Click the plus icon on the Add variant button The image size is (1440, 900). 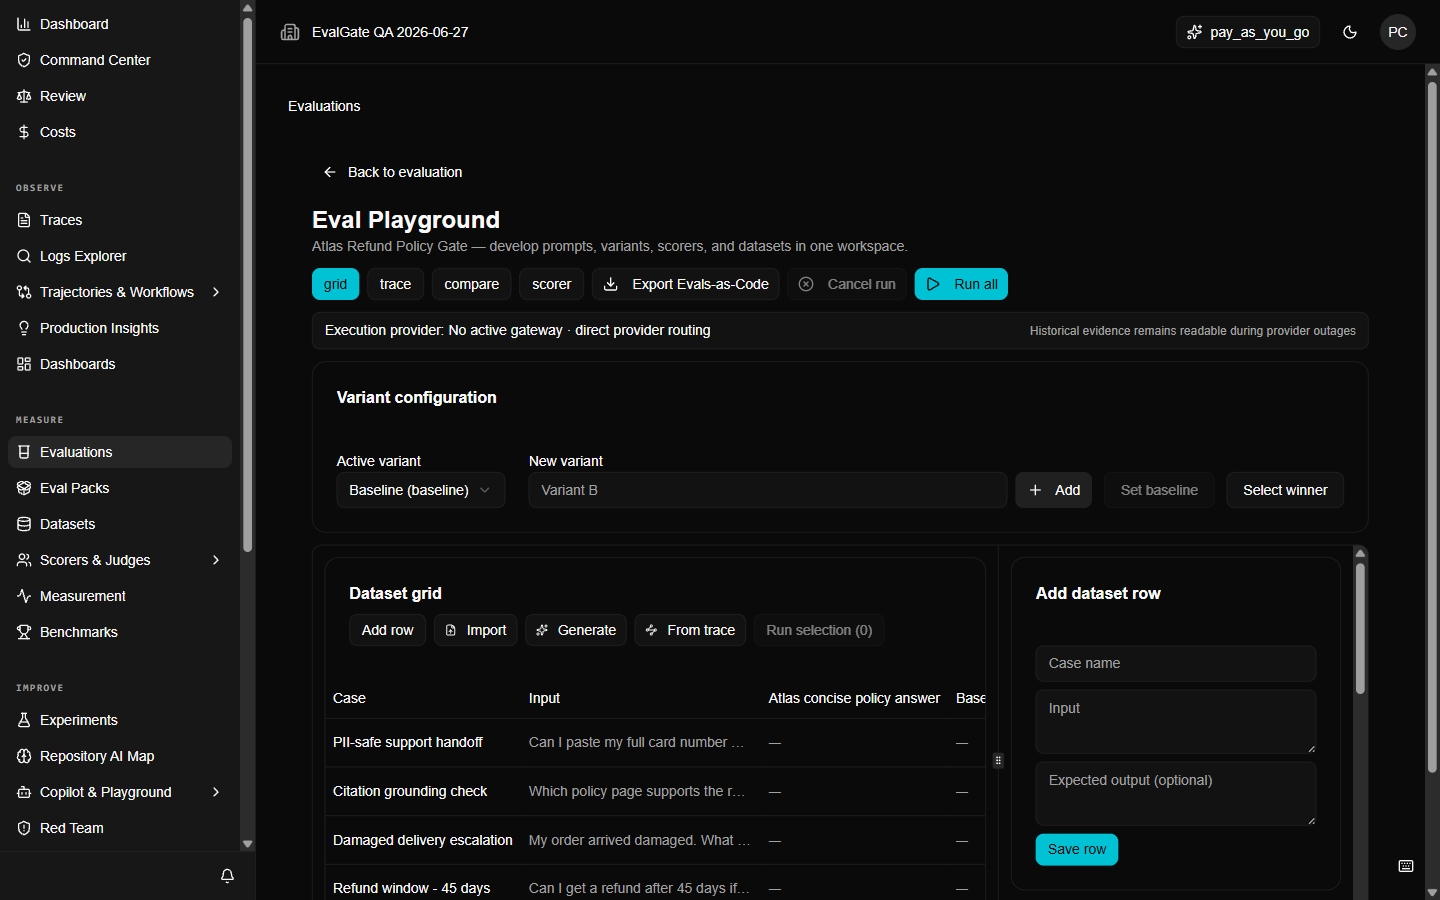click(x=1036, y=490)
